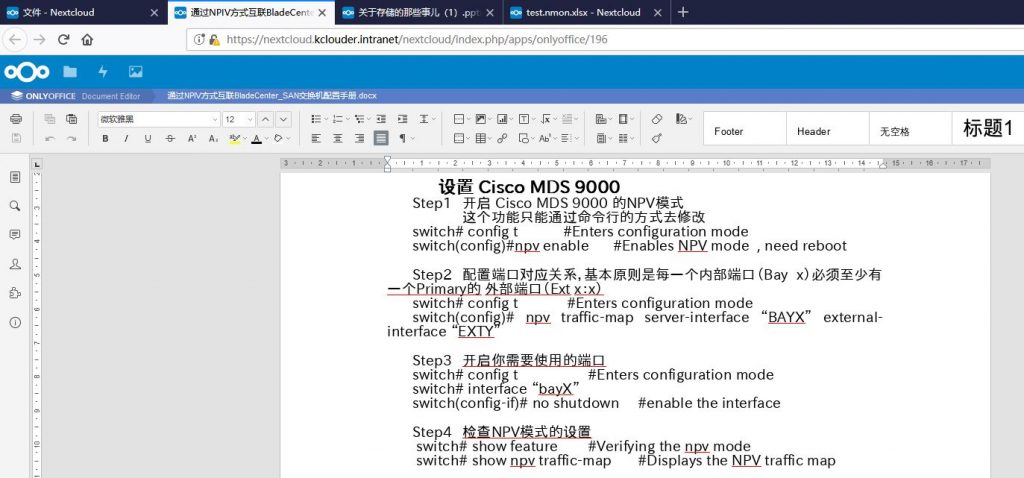Increase font size with up-chevron button
The image size is (1024, 478).
coord(265,120)
